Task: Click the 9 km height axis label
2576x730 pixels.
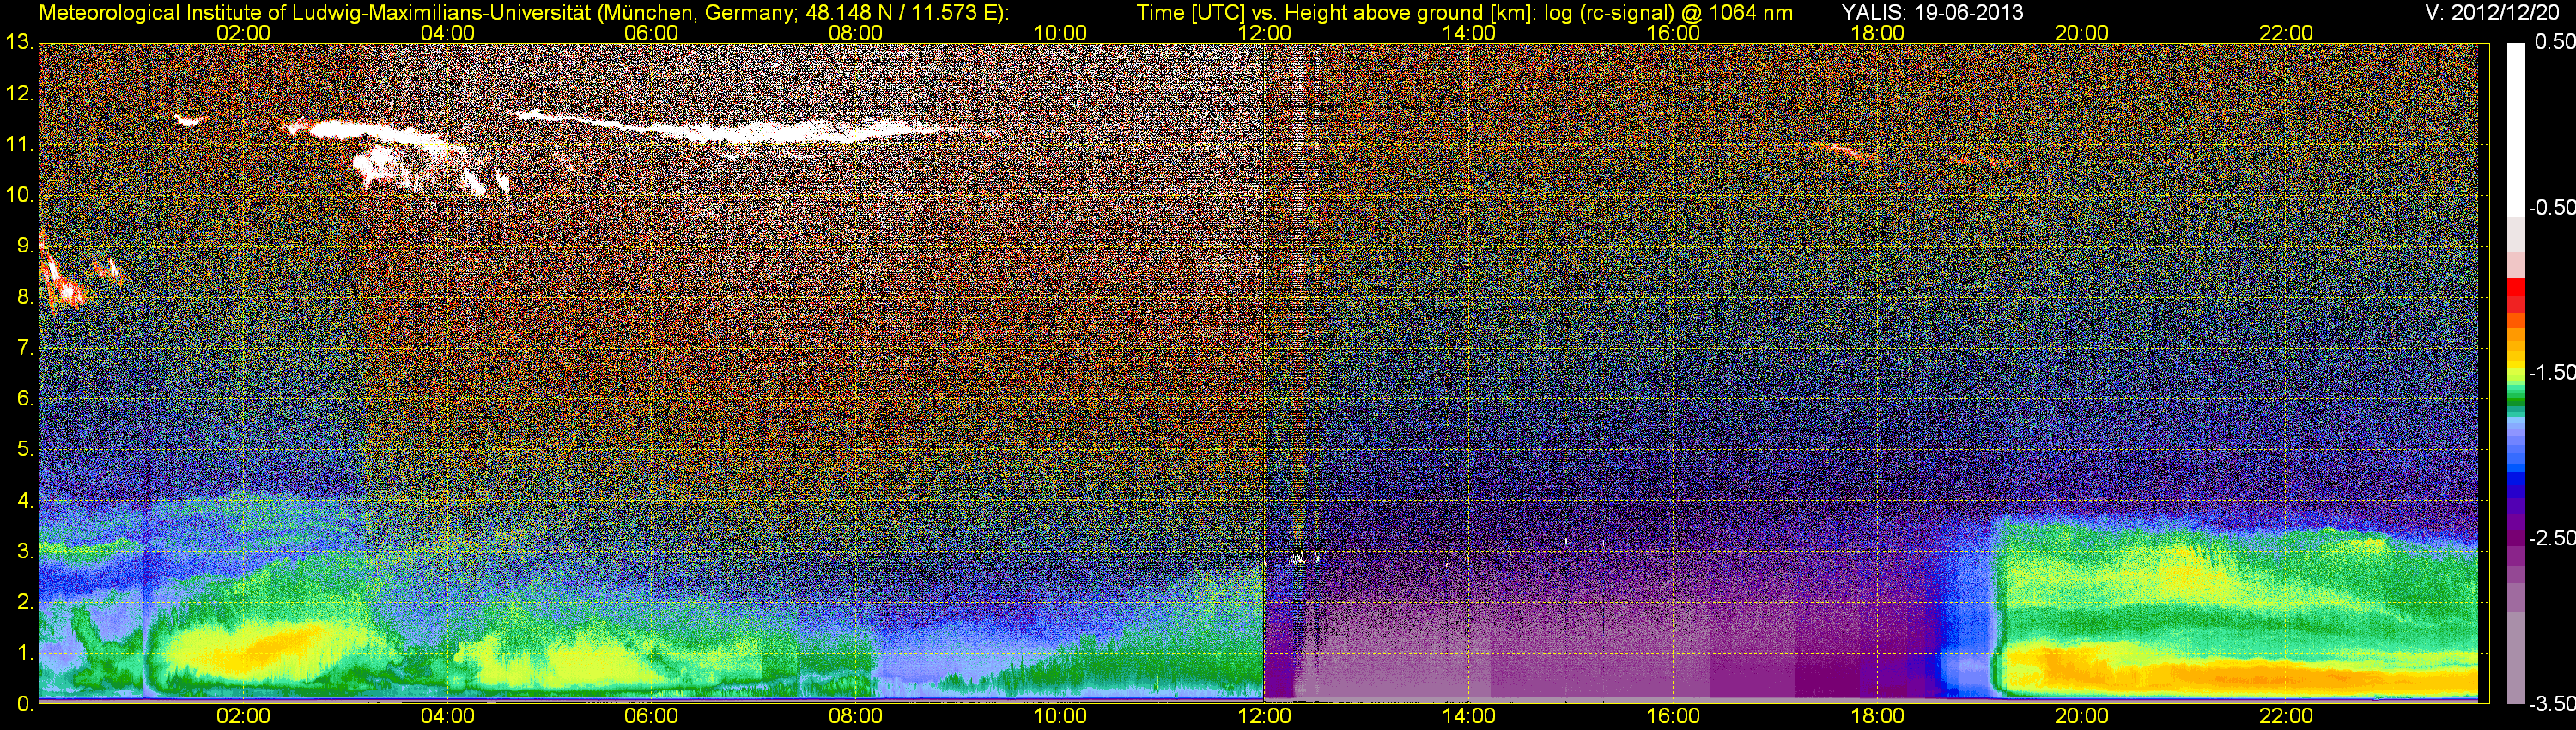Action: 24,246
